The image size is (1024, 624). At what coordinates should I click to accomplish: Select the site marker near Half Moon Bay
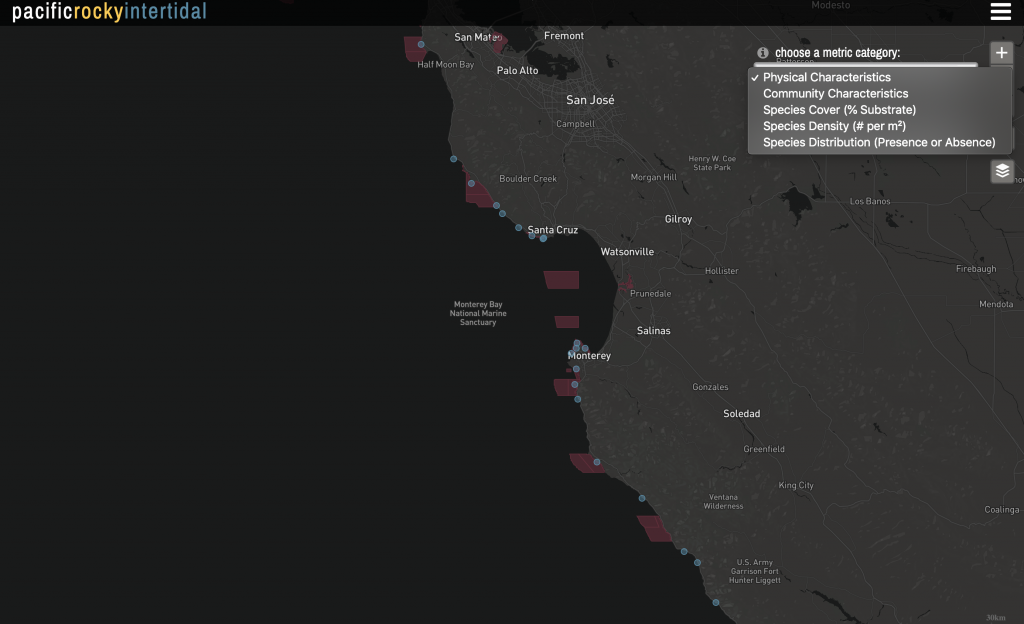pos(421,44)
